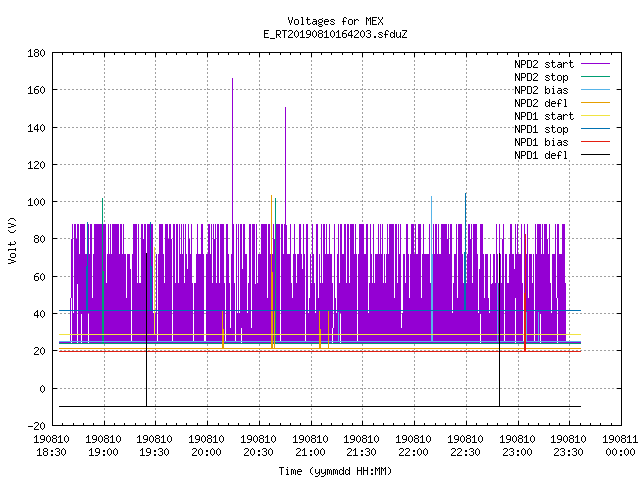
Task: Click the 'NPD2 defl' legend label
Action: tap(541, 103)
